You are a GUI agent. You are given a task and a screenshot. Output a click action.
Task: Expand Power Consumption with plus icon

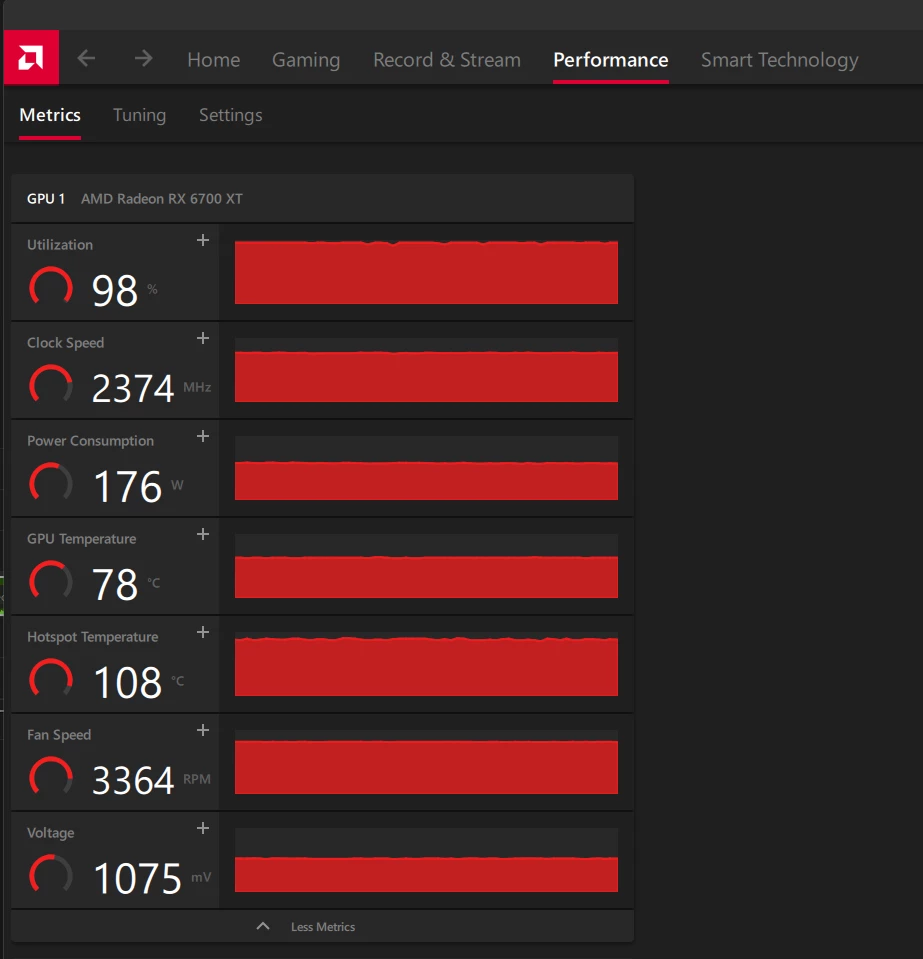[x=203, y=436]
